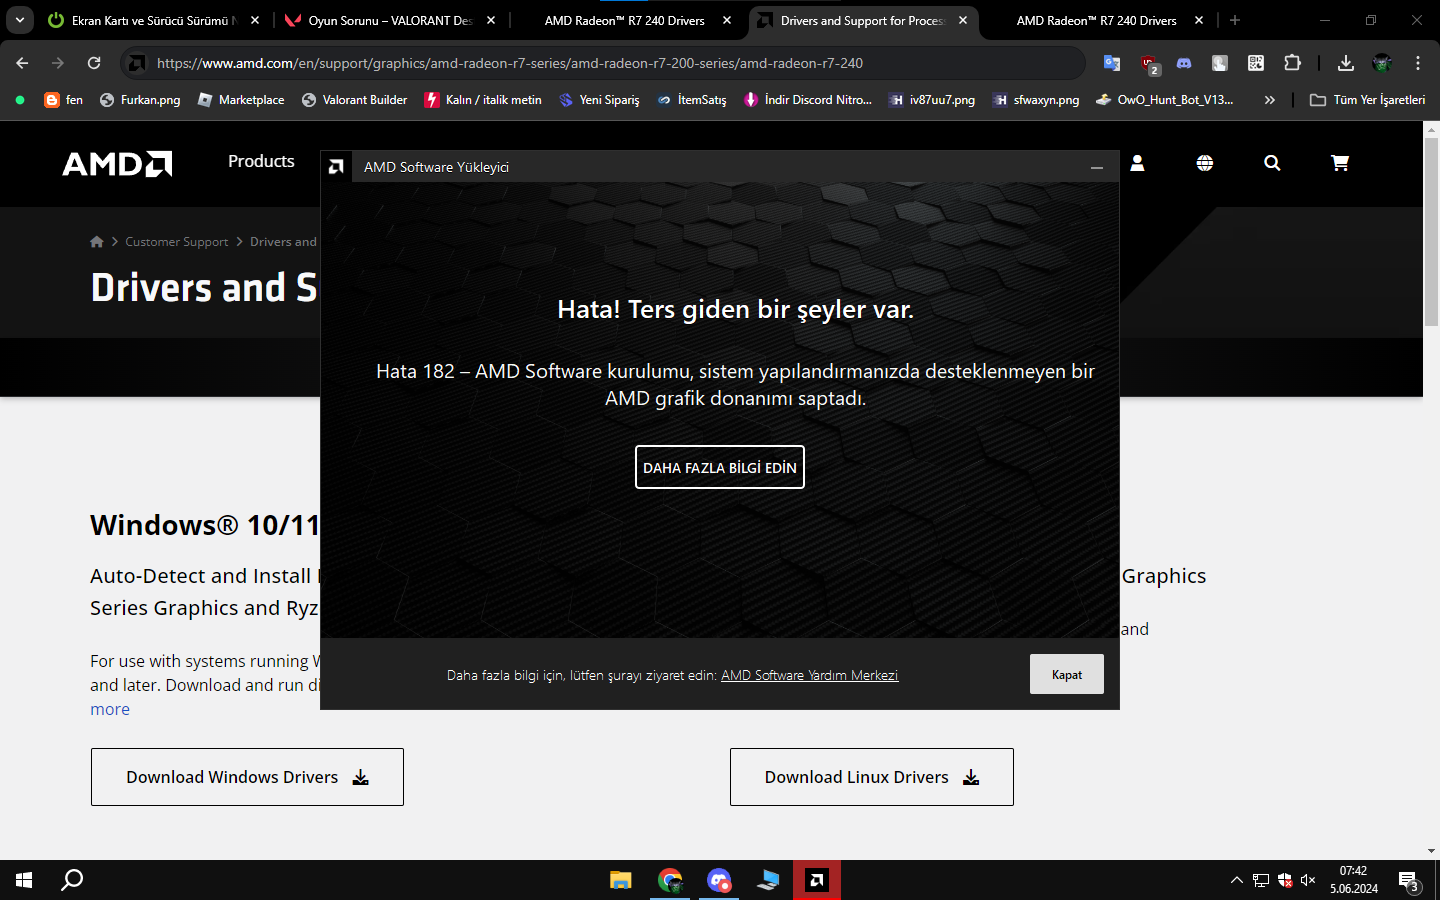Expand the bookmarks overflow chevron
Screen dimensions: 1440x900
click(1270, 100)
